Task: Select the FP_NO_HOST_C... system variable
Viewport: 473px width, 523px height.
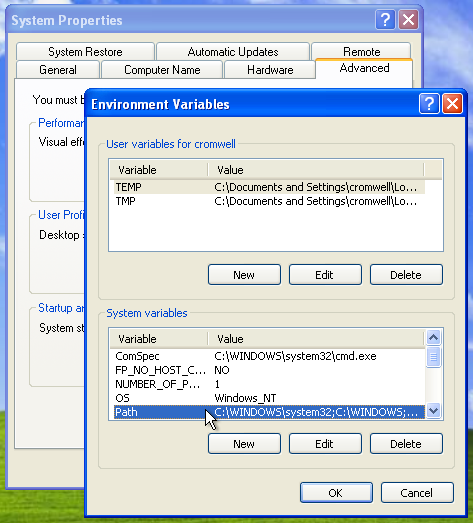Action: pyautogui.click(x=270, y=370)
